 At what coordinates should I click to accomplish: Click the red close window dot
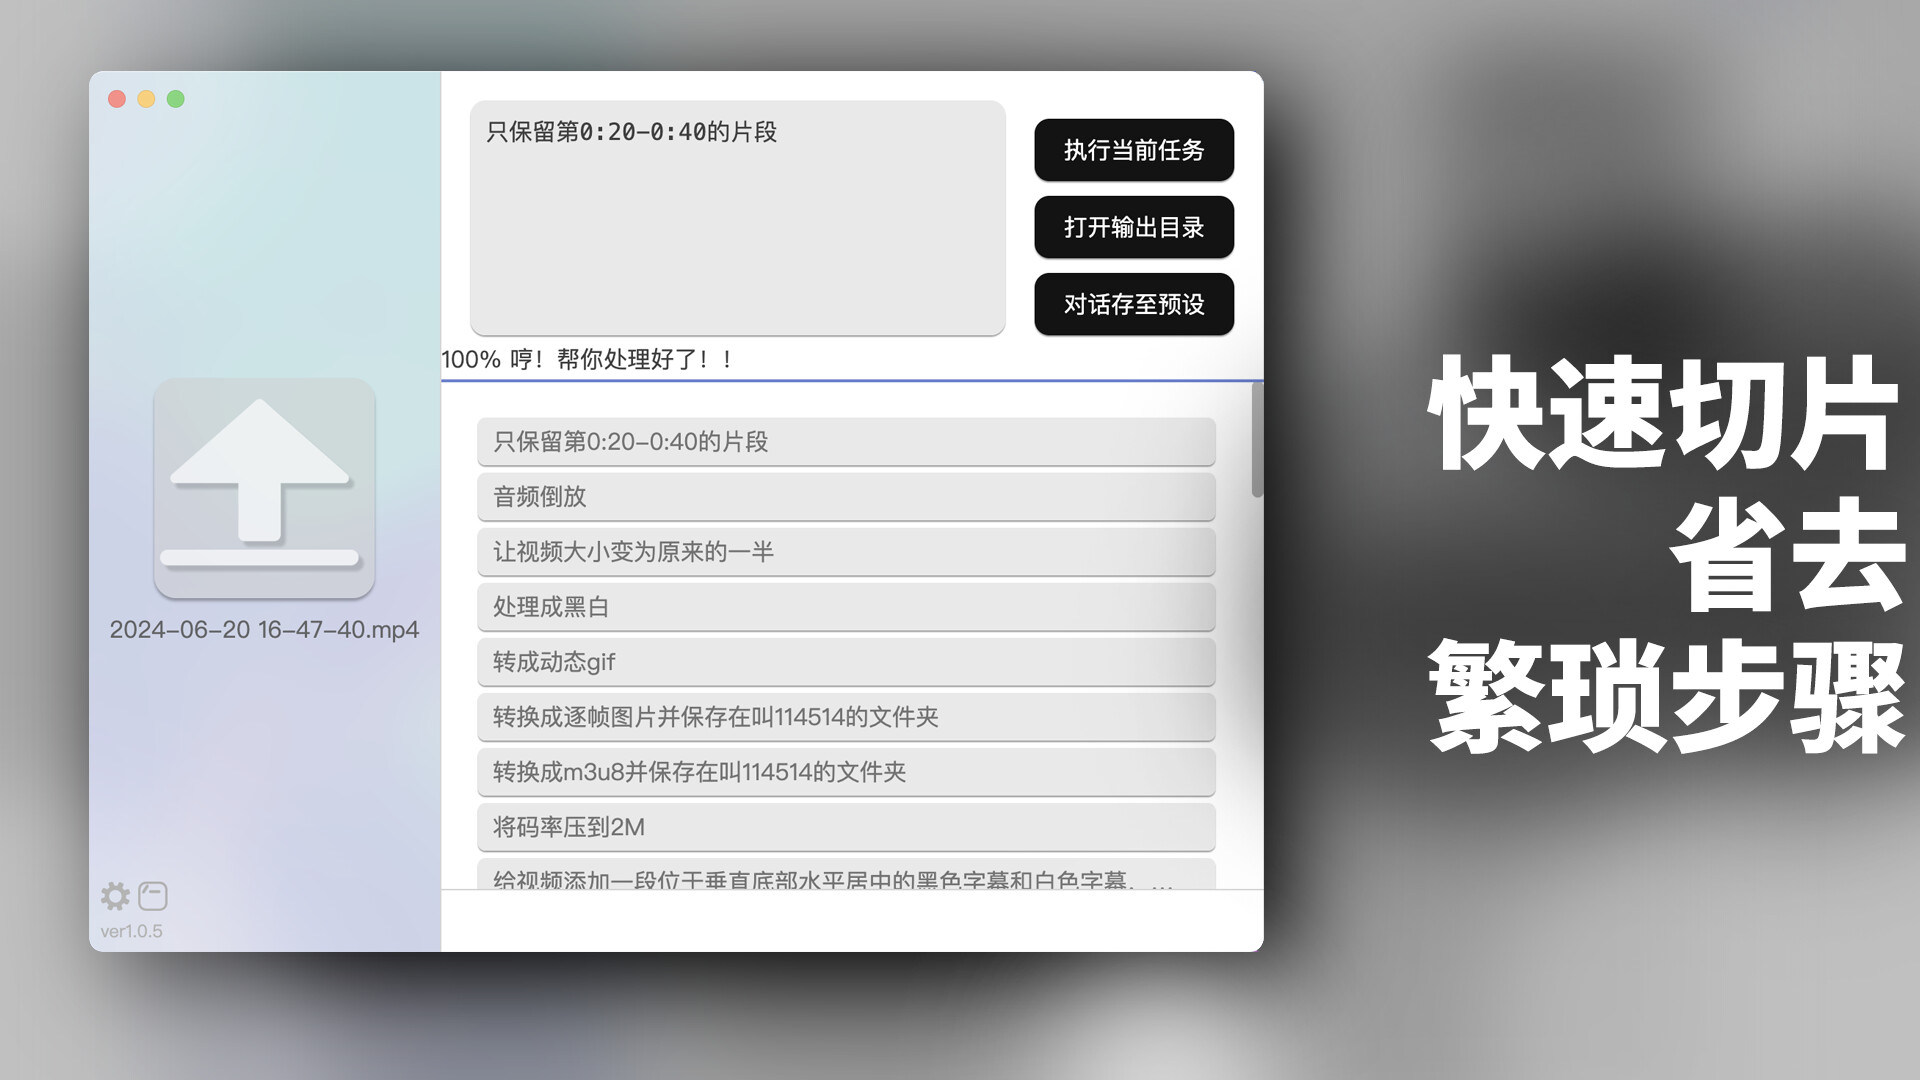(117, 99)
